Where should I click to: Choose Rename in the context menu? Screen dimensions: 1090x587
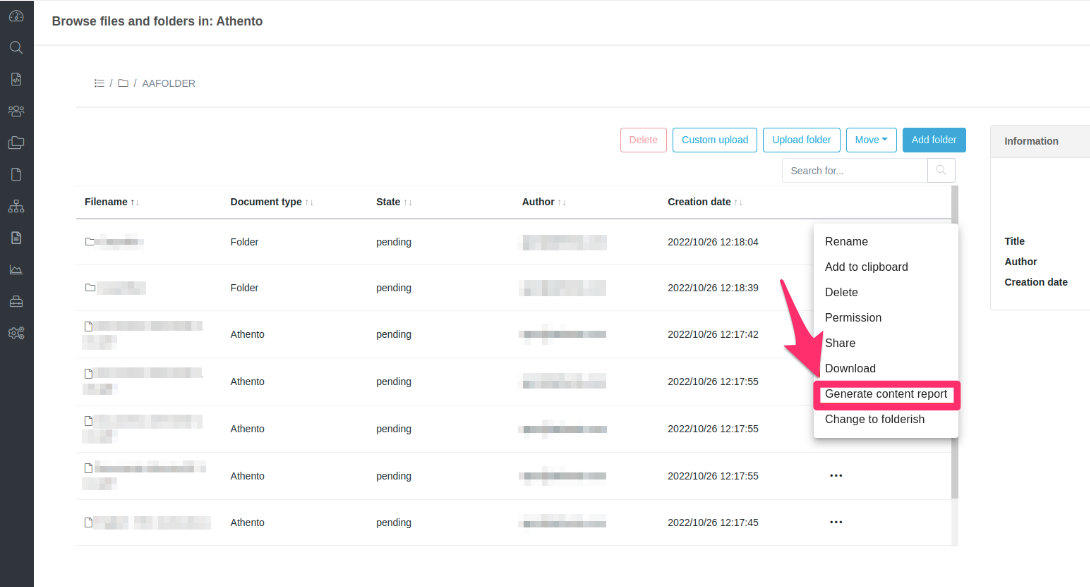[x=846, y=241]
